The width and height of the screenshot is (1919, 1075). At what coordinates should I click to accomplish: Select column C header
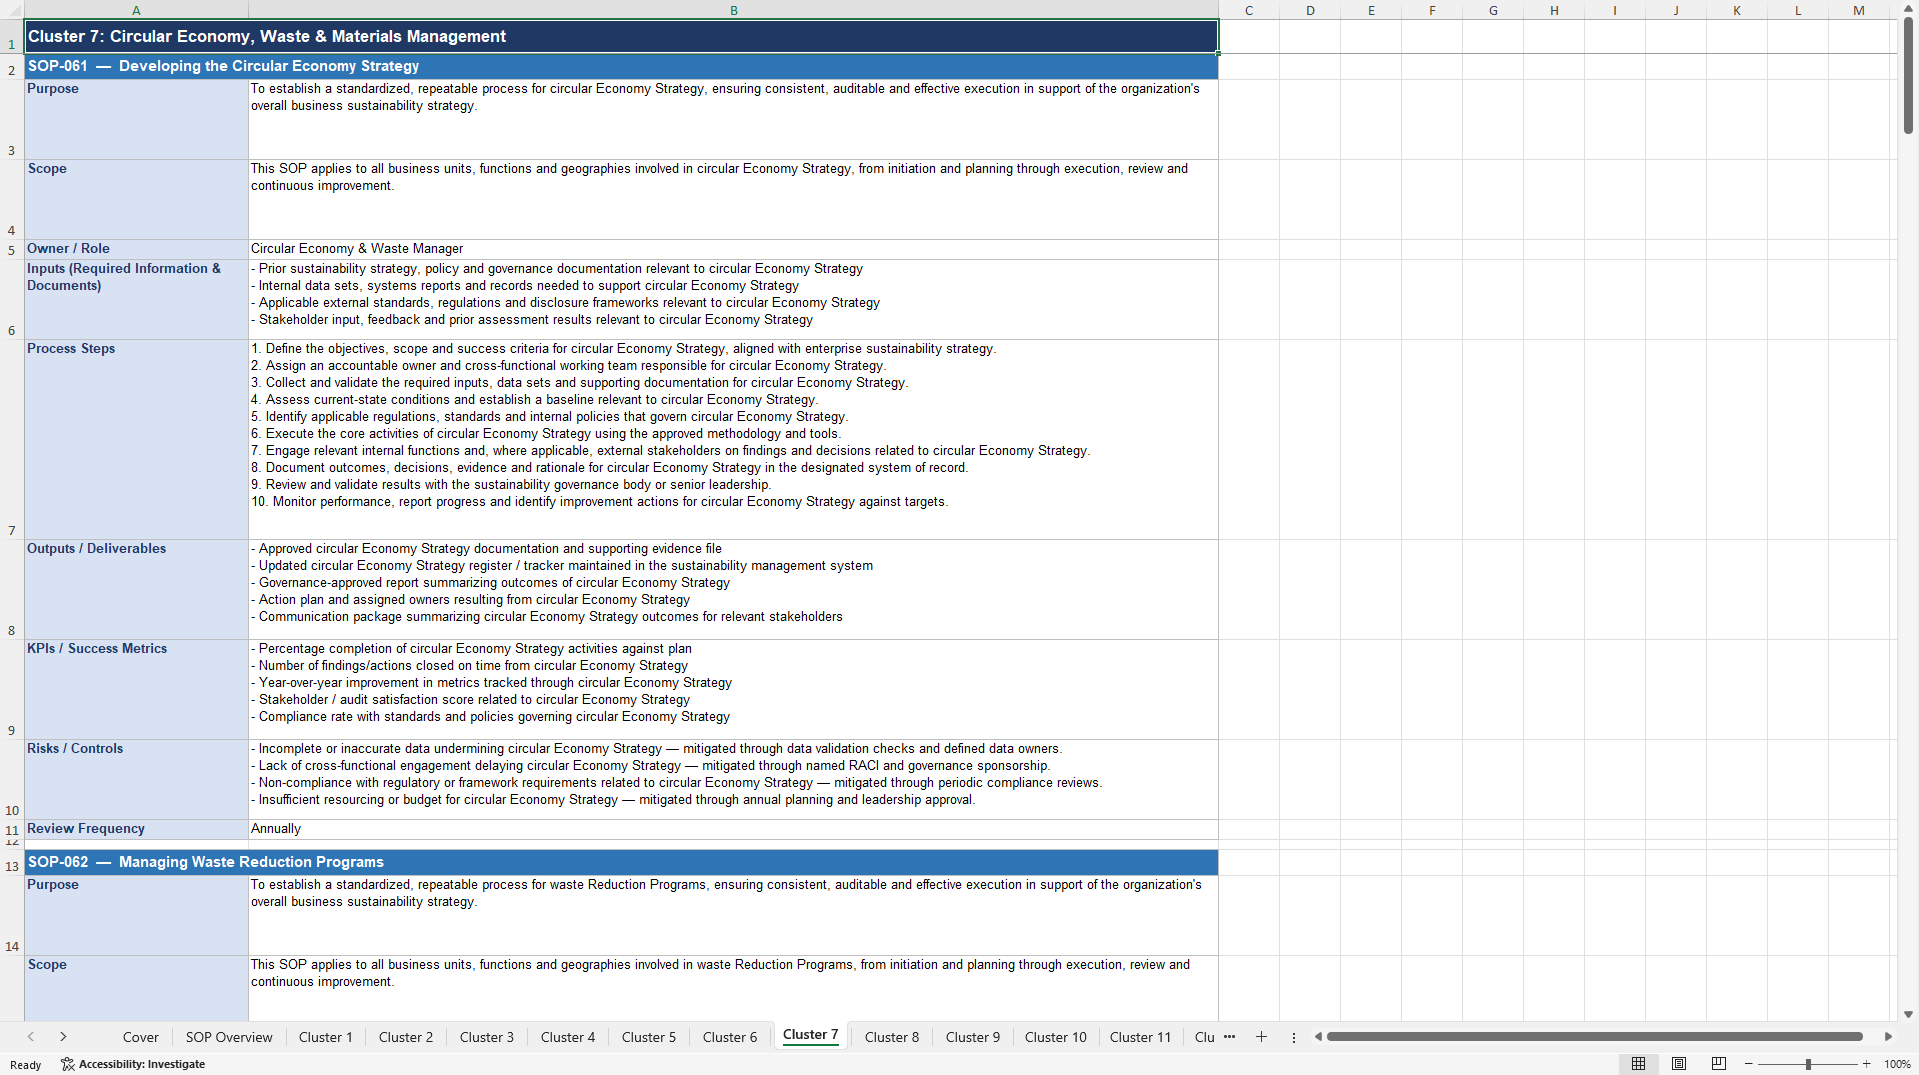pos(1249,10)
